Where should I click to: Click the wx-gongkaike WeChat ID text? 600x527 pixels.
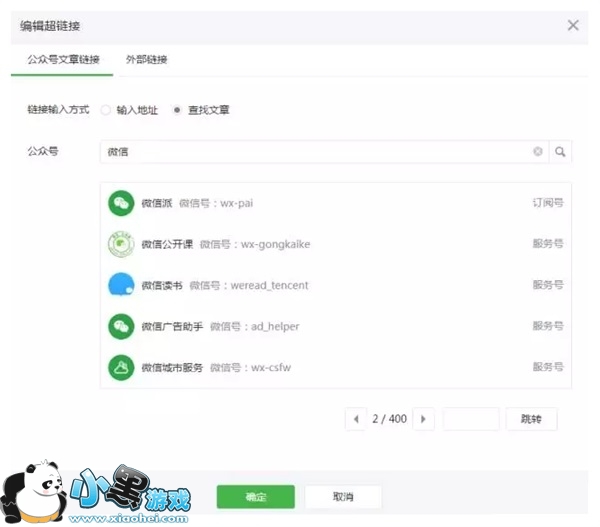coord(276,245)
